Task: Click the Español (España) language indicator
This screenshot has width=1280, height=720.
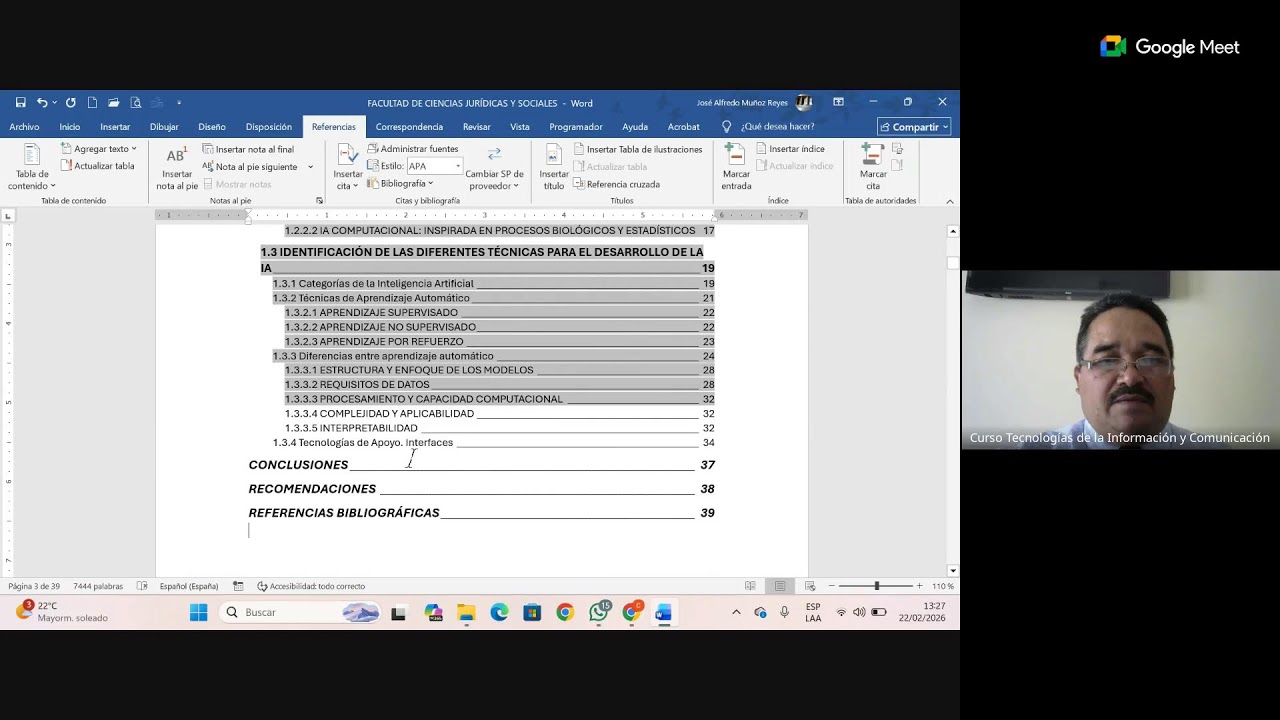Action: (189, 586)
